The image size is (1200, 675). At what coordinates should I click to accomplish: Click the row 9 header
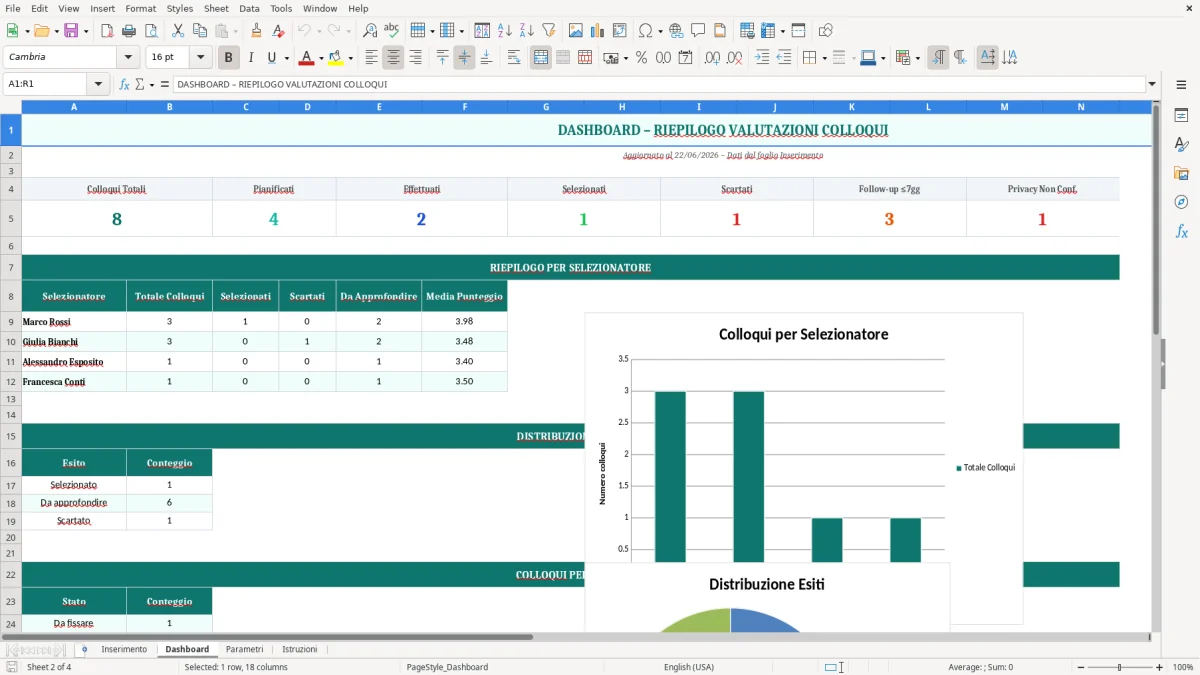coord(11,322)
